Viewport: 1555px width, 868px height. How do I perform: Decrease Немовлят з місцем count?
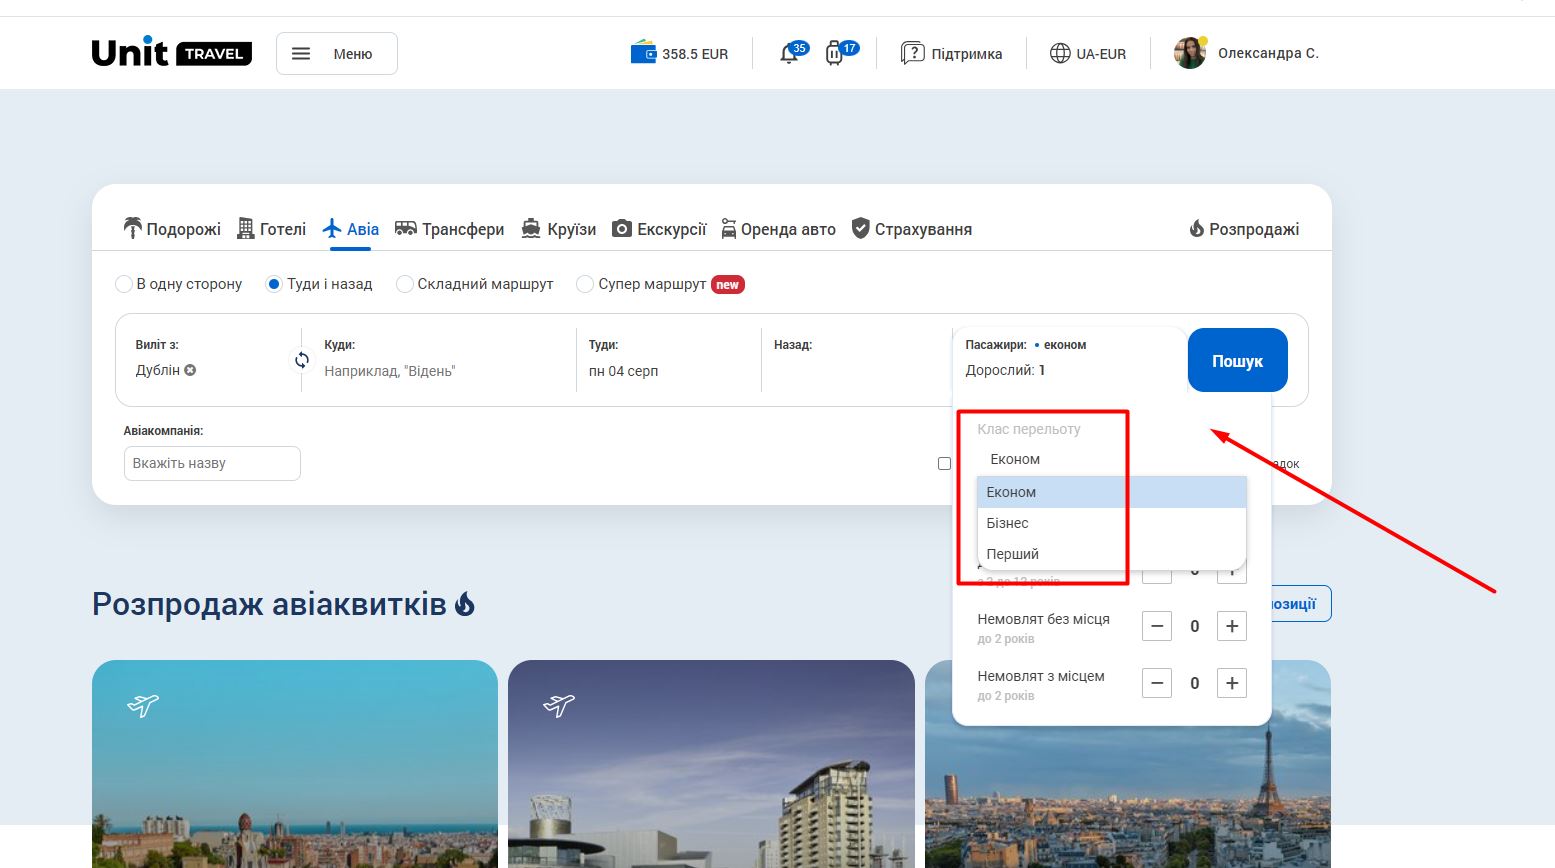point(1157,683)
